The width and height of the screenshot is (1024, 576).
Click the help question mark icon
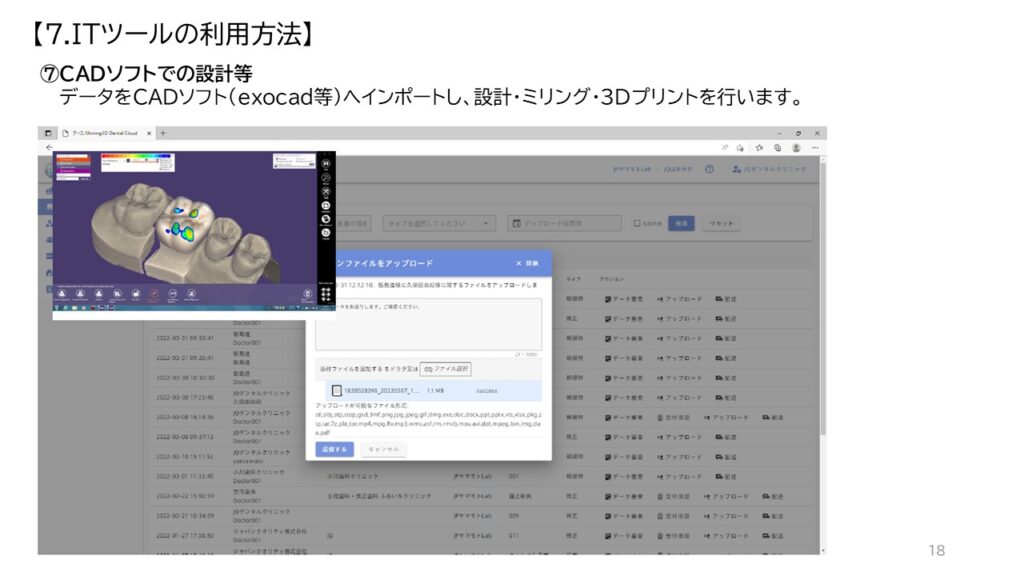tap(709, 169)
